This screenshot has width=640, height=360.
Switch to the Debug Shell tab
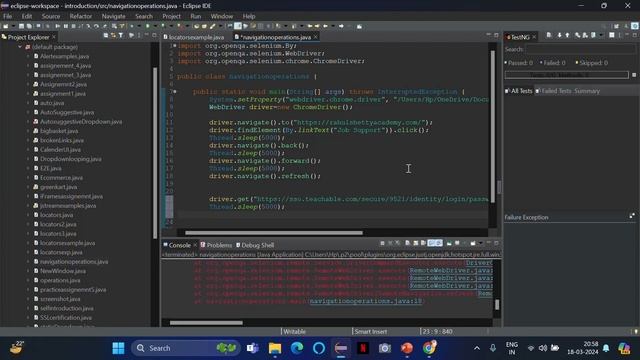pos(255,245)
